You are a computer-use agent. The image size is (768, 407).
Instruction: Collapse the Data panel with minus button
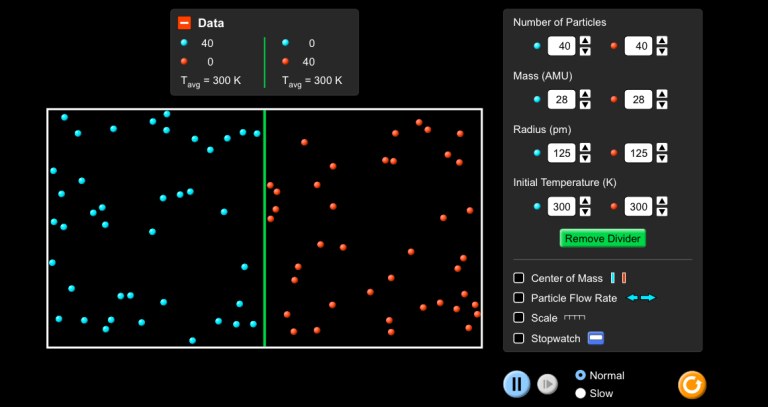(x=184, y=23)
